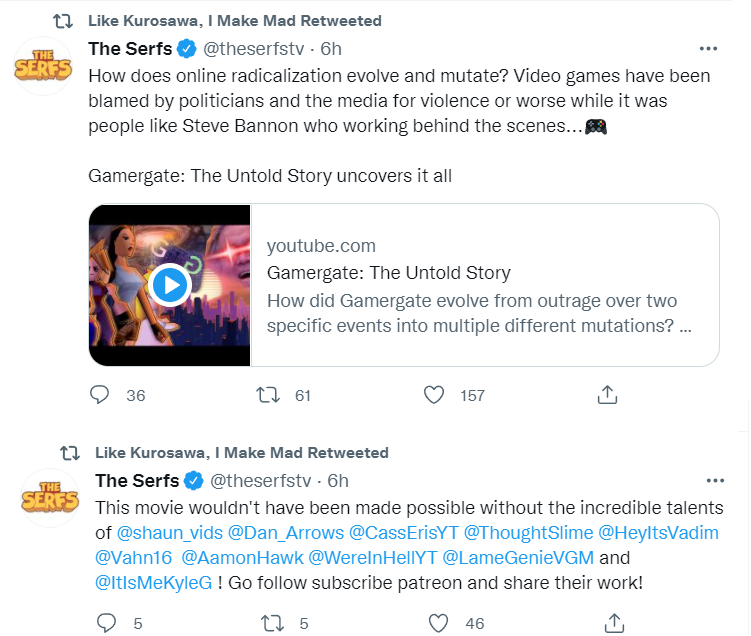This screenshot has height=636, width=751.
Task: Play the Gamergate video preview
Action: [x=169, y=285]
